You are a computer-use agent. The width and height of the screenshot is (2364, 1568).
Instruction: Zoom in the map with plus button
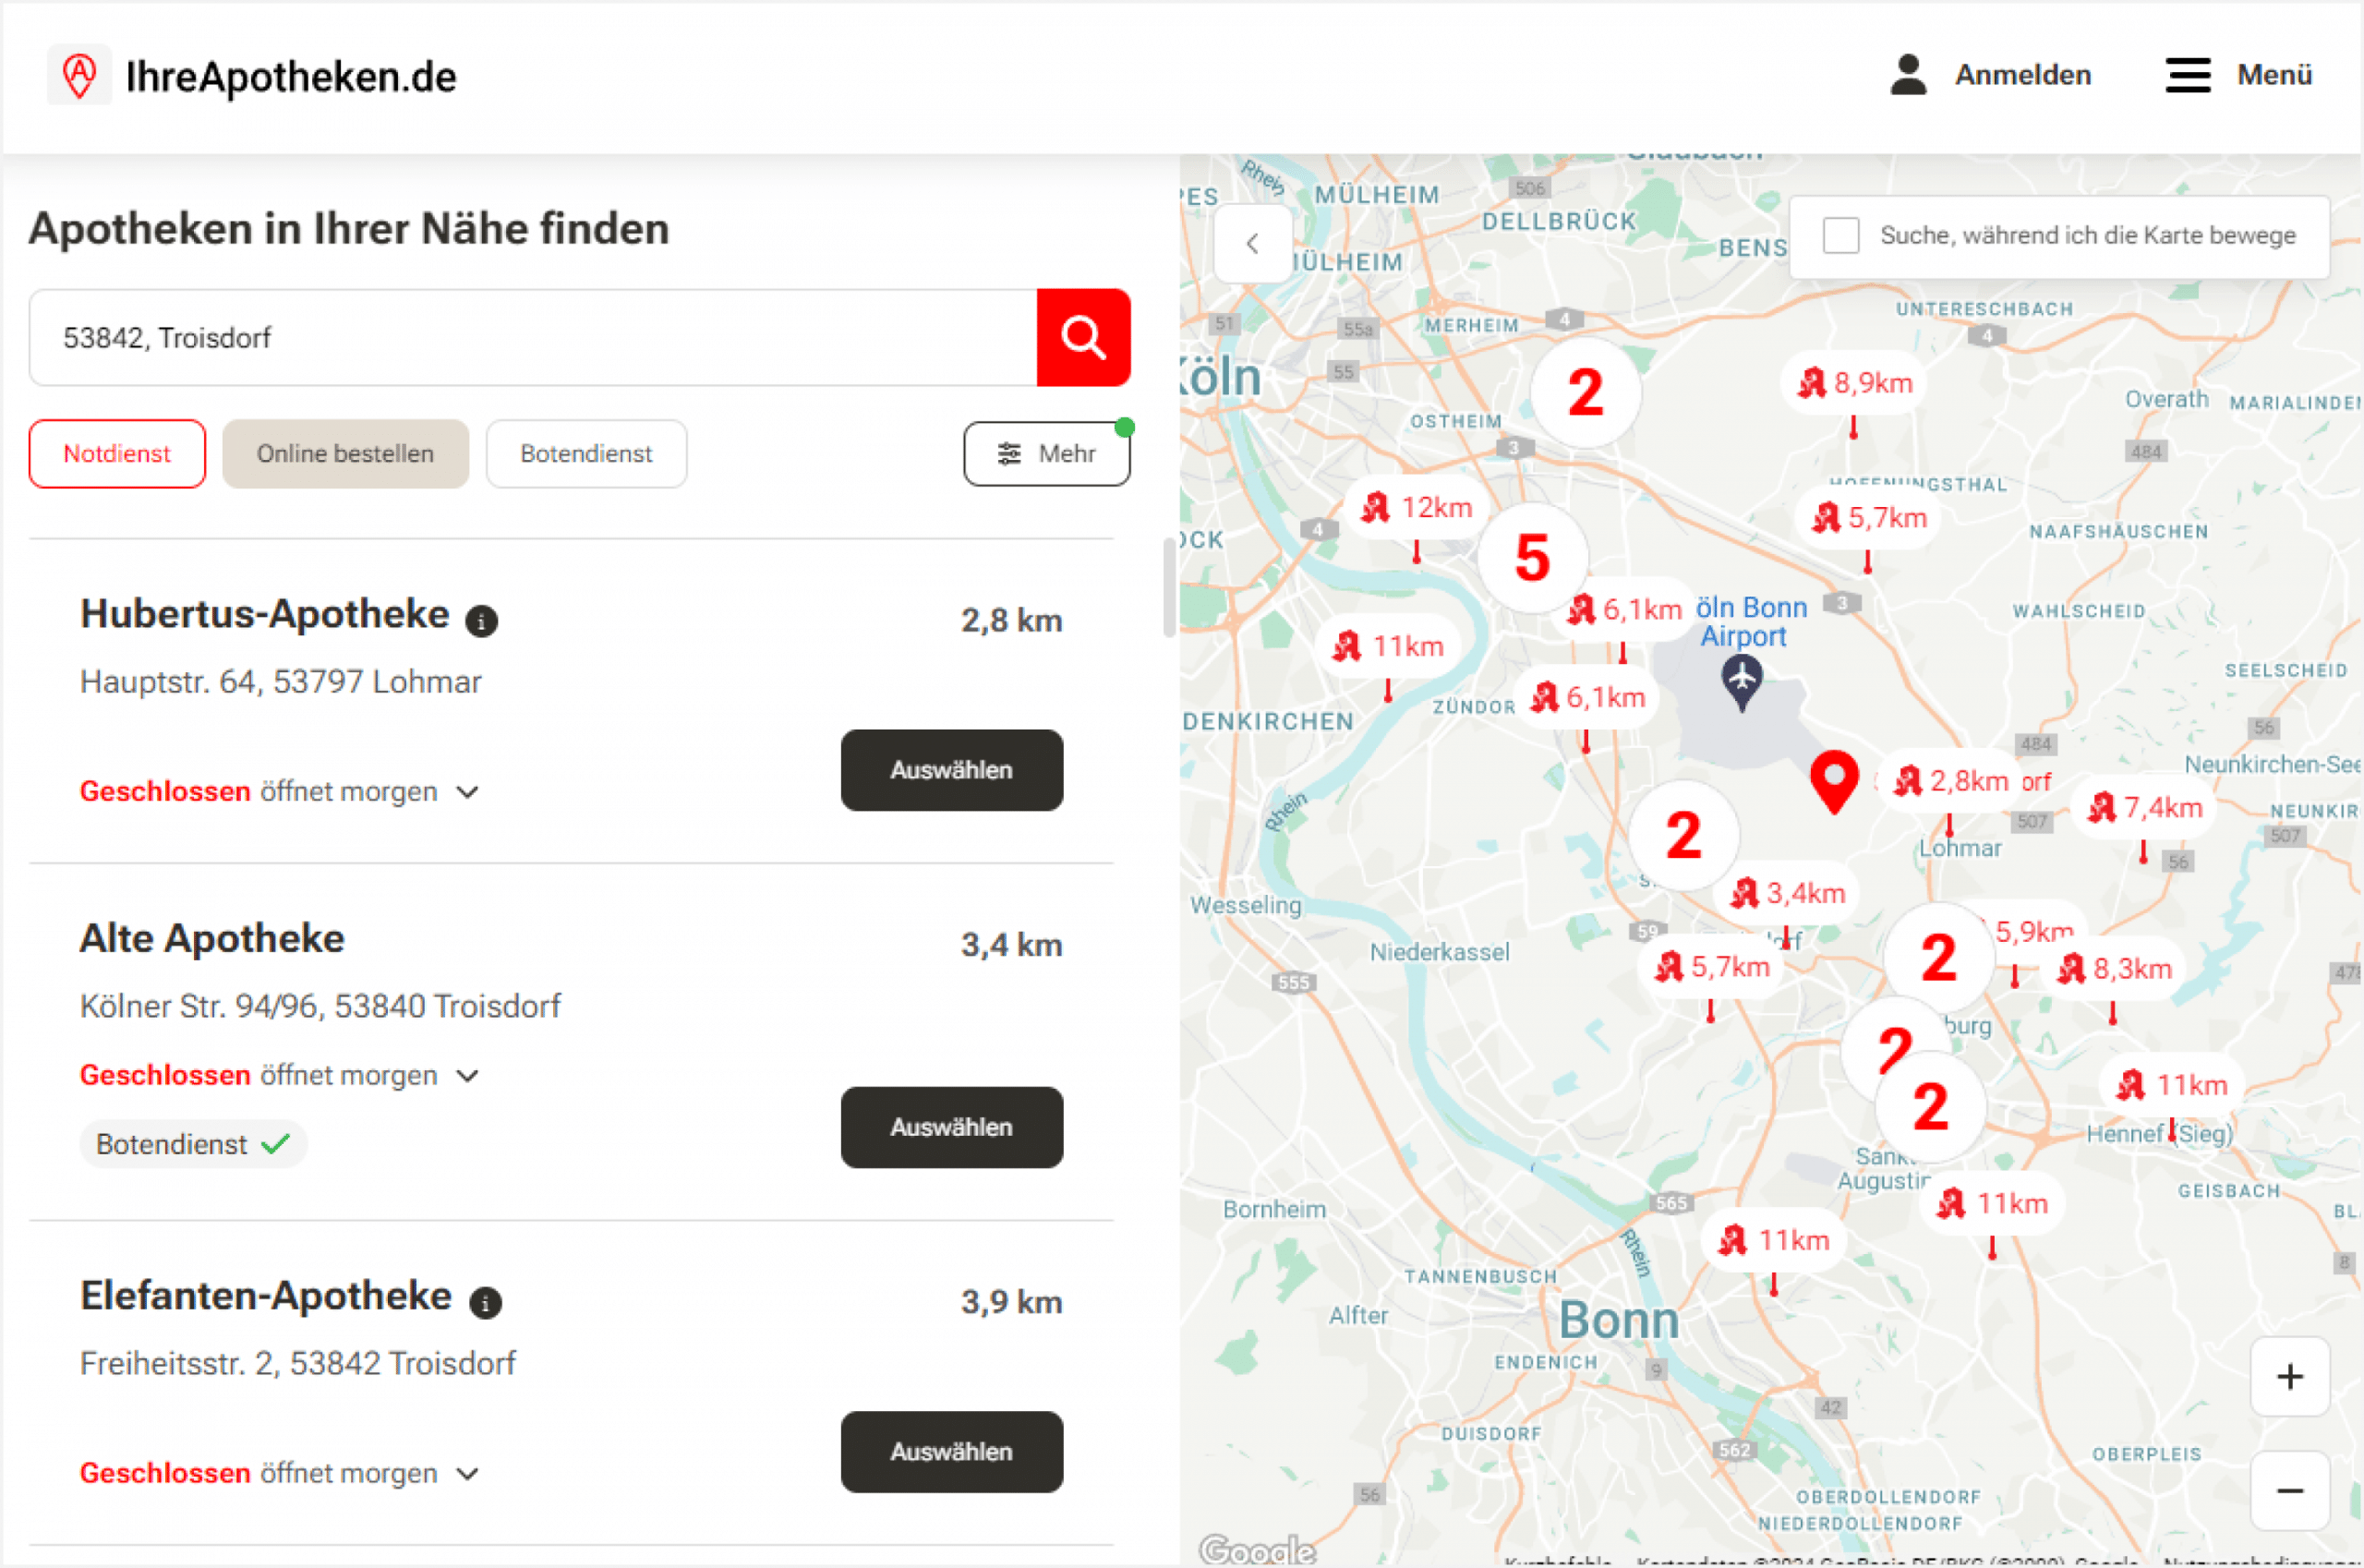(x=2289, y=1377)
